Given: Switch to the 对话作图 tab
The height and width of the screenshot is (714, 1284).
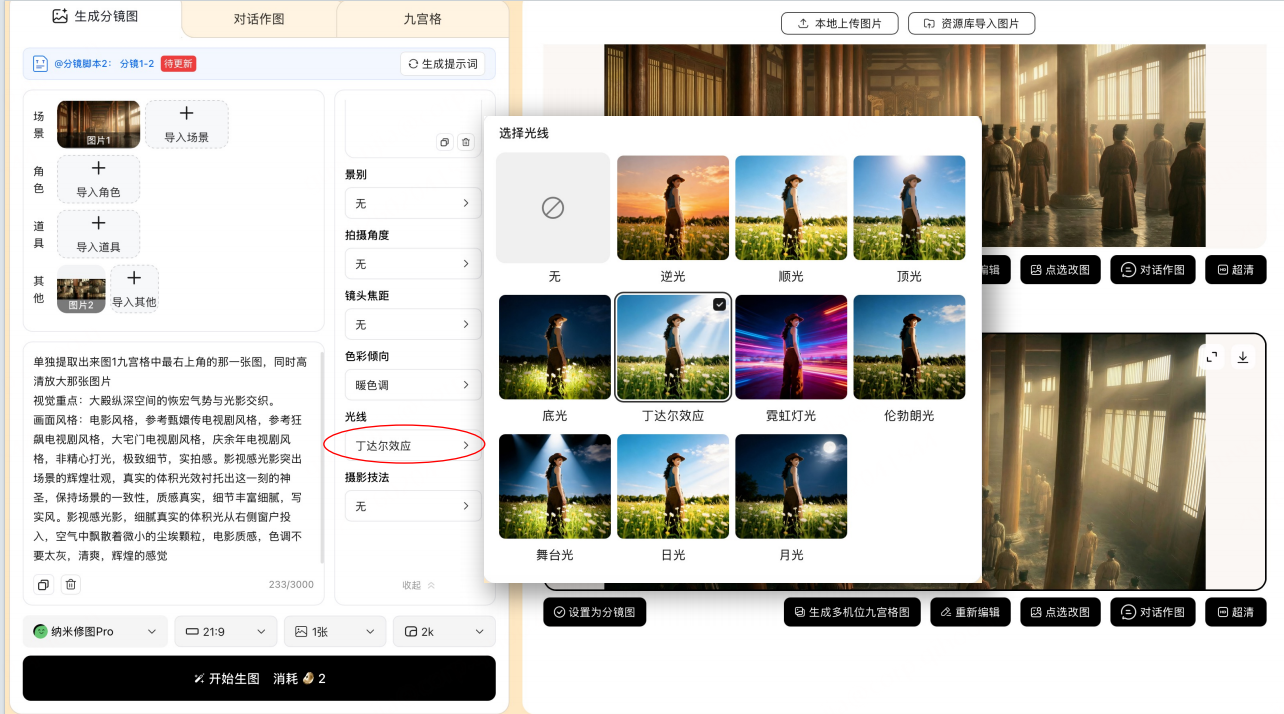Looking at the screenshot, I should pyautogui.click(x=258, y=17).
